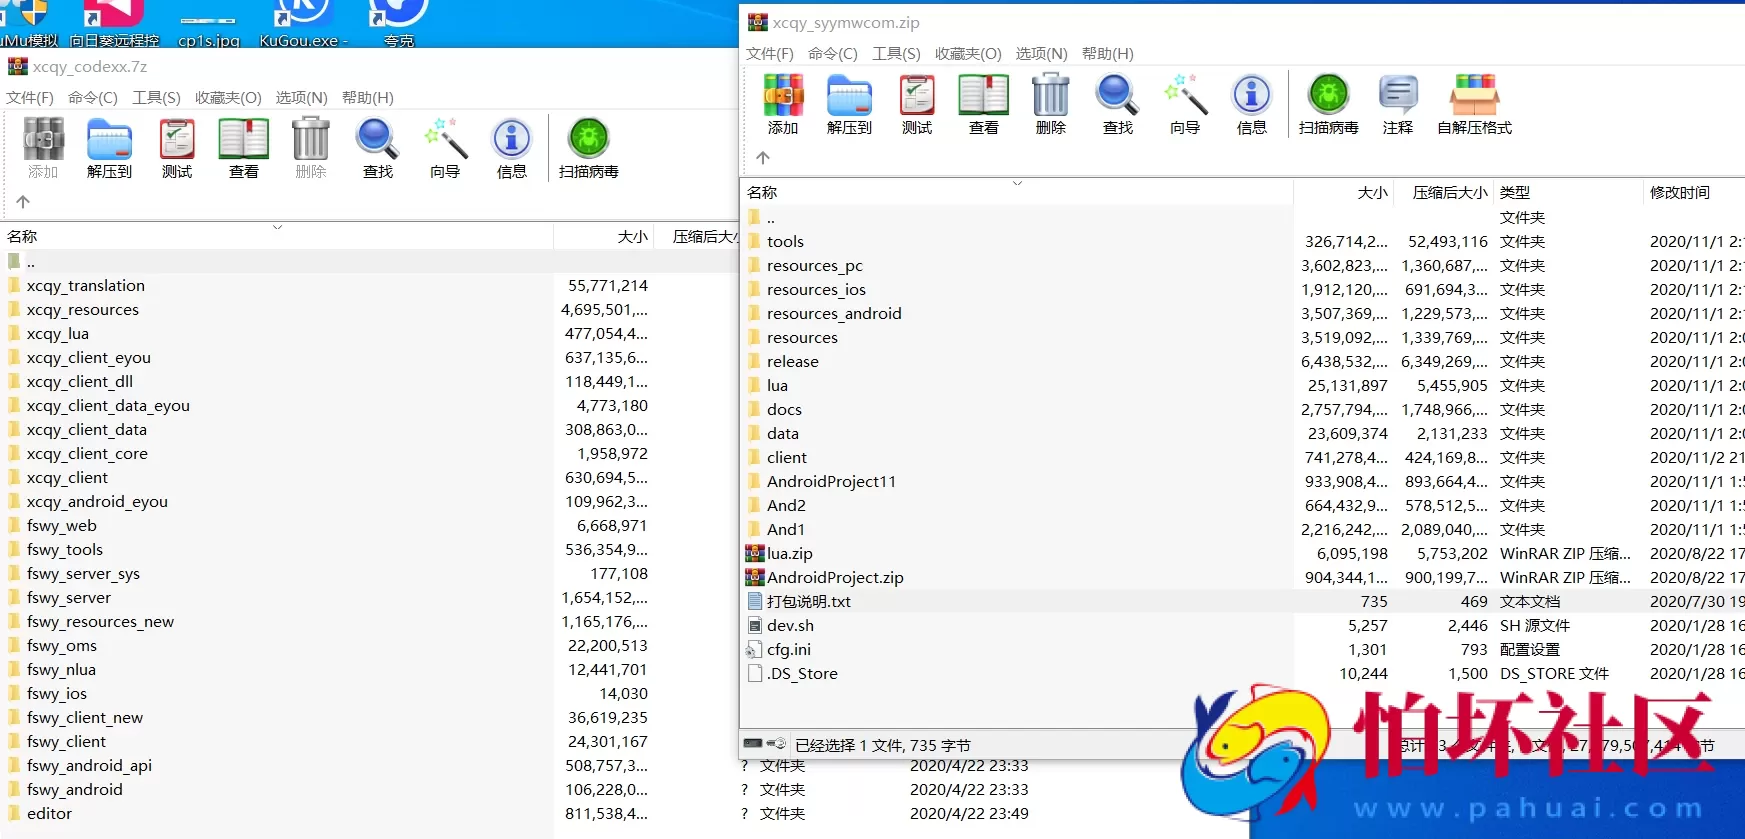
Task: Click 扫描病毒 (Virus scan) icon in left window
Action: tap(588, 148)
